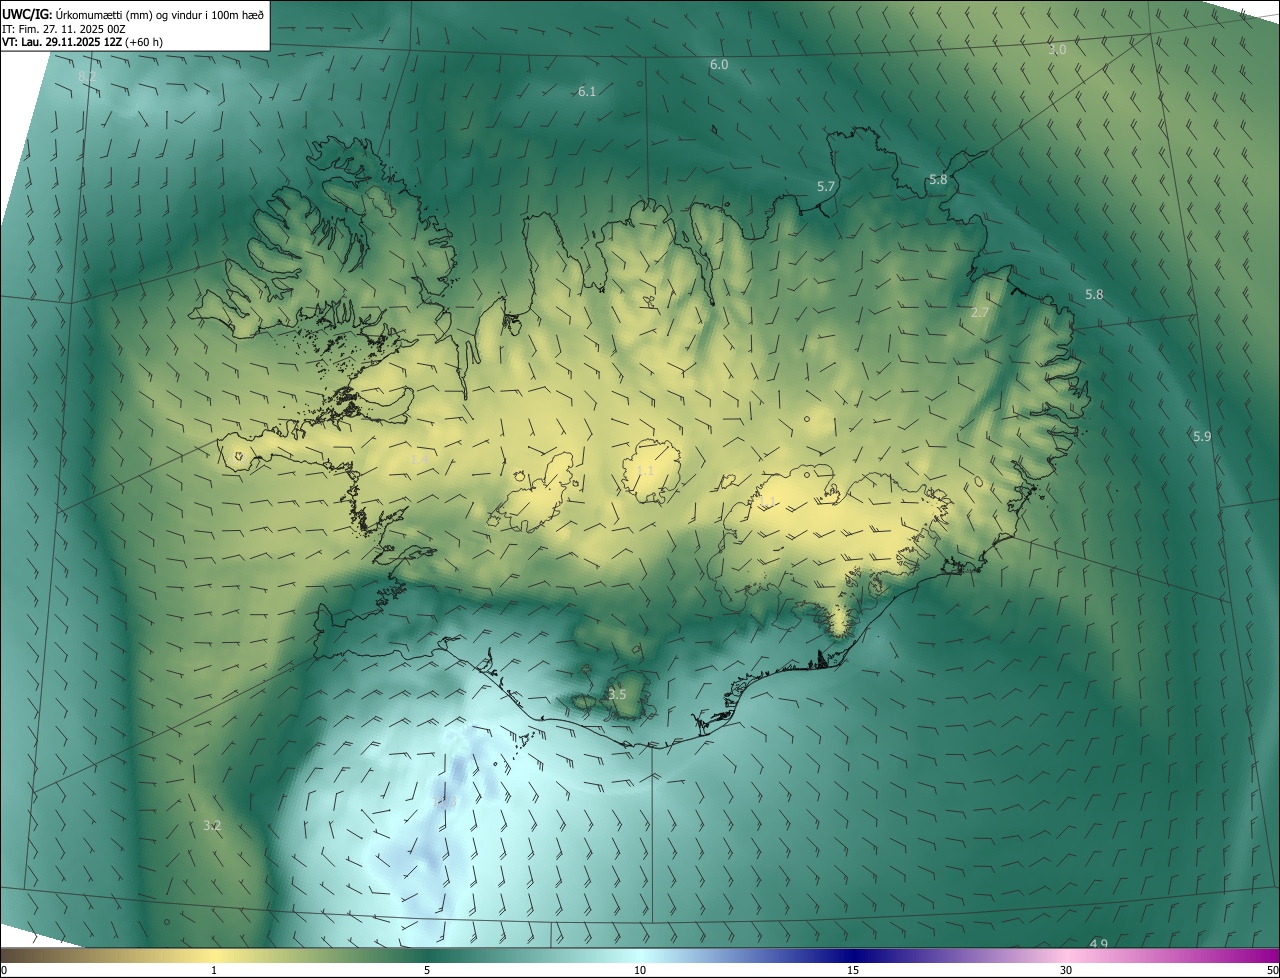The image size is (1280, 978).
Task: Click the 4.9 value label
Action: (x=1099, y=944)
